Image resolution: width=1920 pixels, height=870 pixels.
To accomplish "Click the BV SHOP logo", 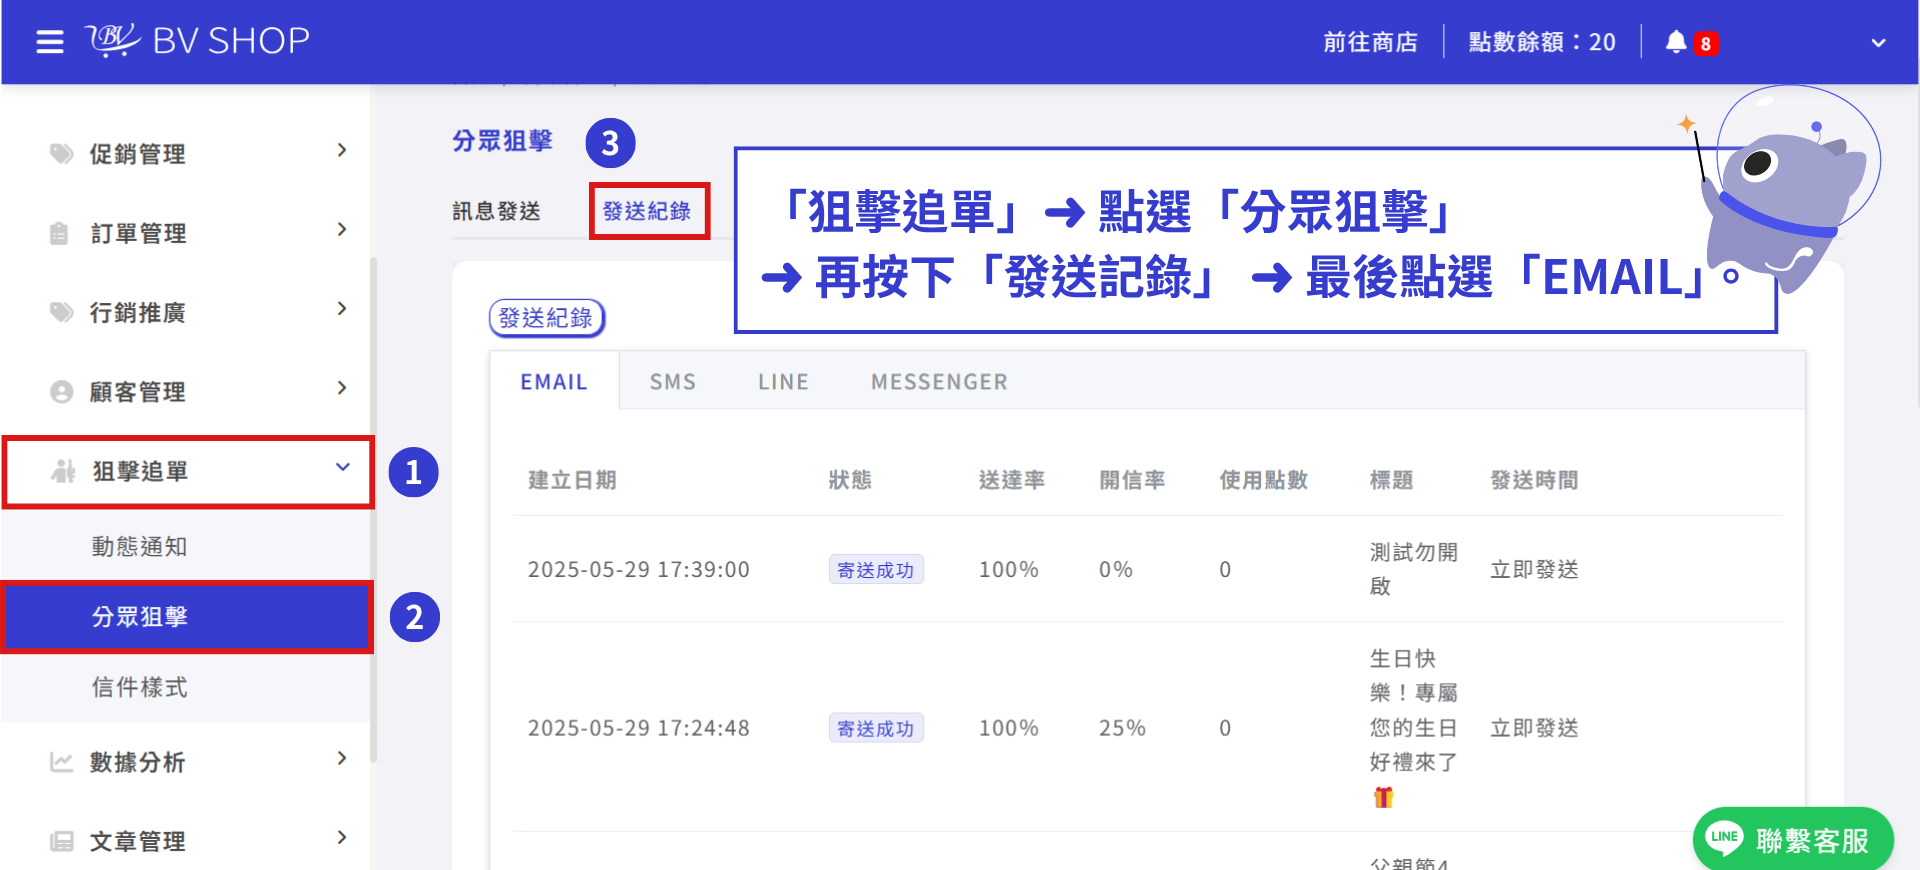I will 197,41.
